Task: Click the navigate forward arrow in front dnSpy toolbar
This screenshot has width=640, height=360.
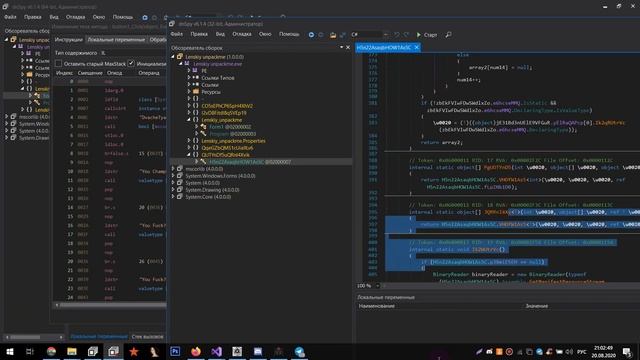Action: tap(321, 35)
